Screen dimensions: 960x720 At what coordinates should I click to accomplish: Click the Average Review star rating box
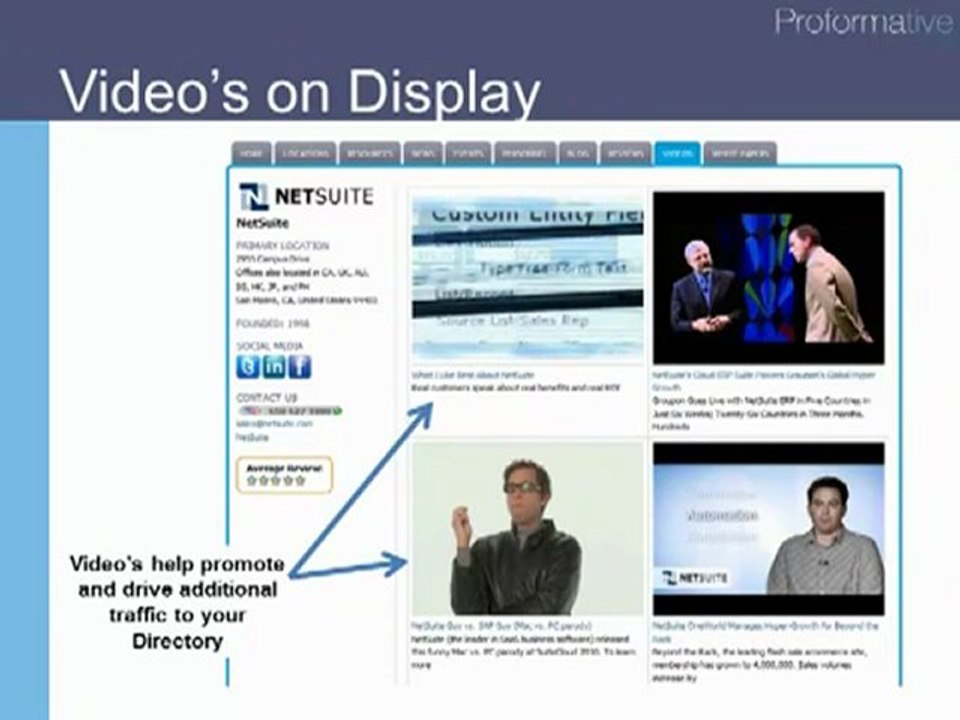pyautogui.click(x=285, y=474)
